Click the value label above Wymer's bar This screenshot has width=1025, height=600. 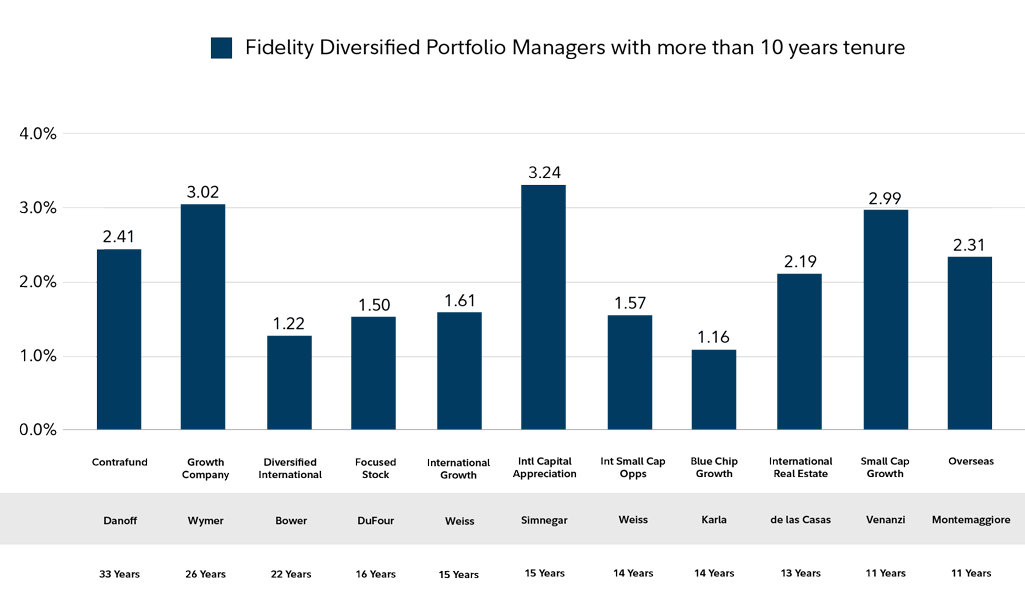203,192
